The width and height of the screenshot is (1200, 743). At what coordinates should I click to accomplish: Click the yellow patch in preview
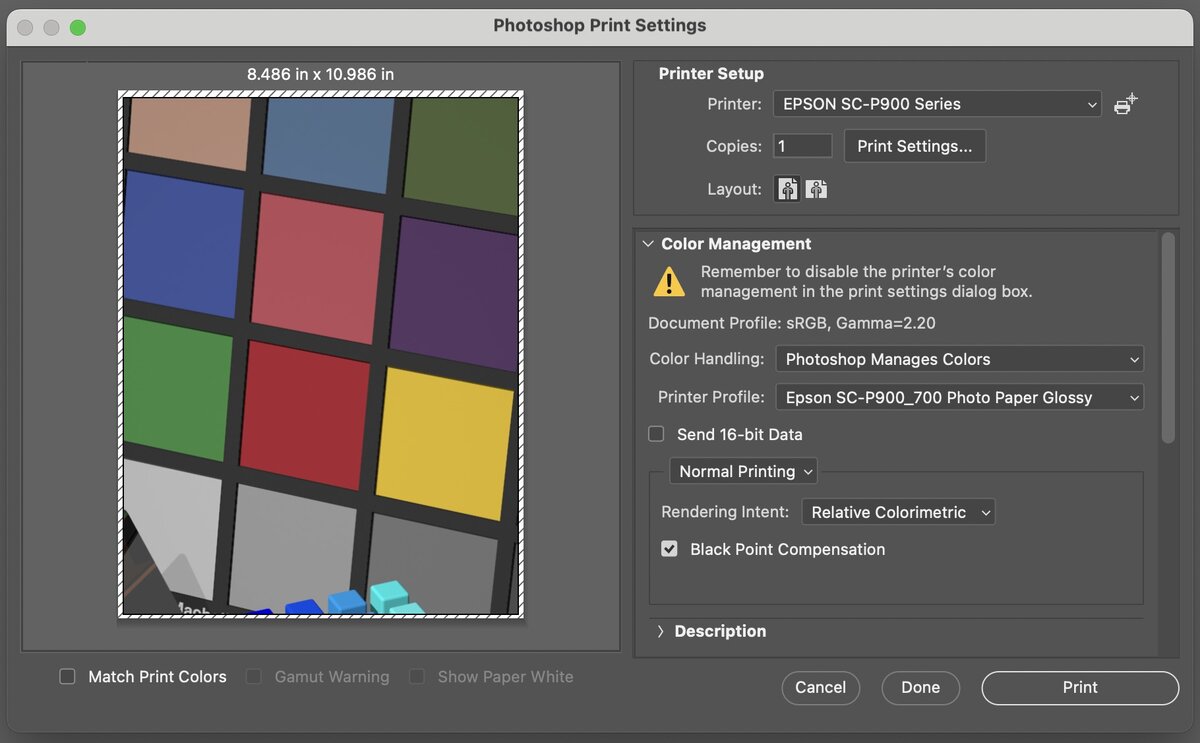click(443, 442)
